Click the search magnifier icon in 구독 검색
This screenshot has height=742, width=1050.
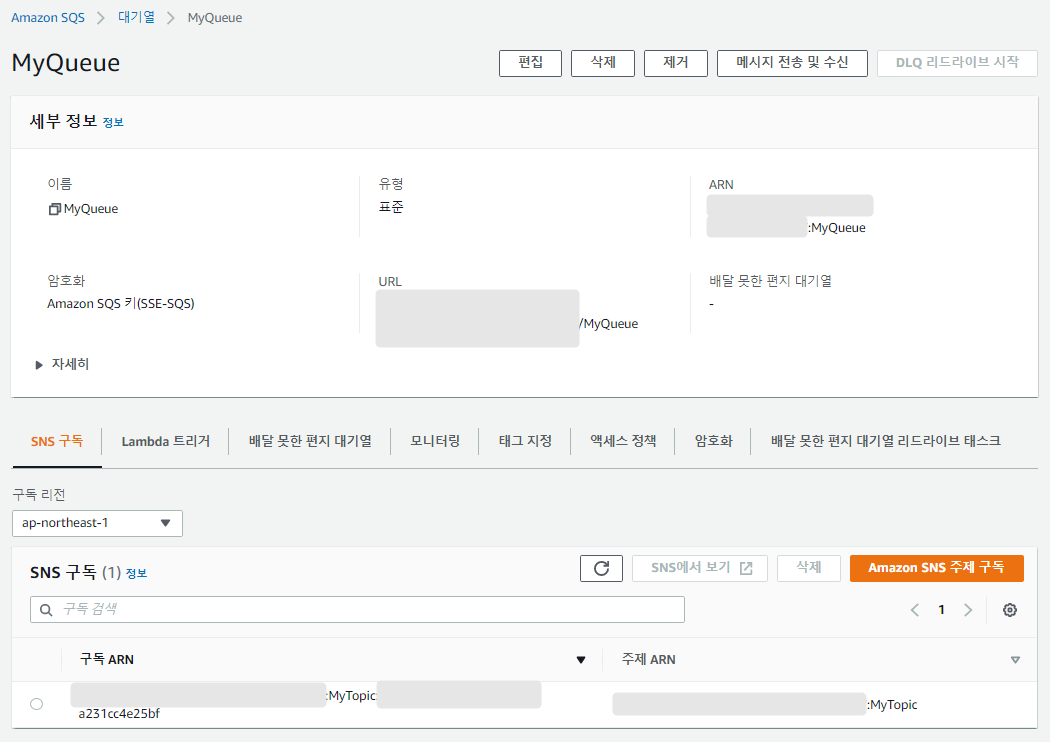click(46, 610)
